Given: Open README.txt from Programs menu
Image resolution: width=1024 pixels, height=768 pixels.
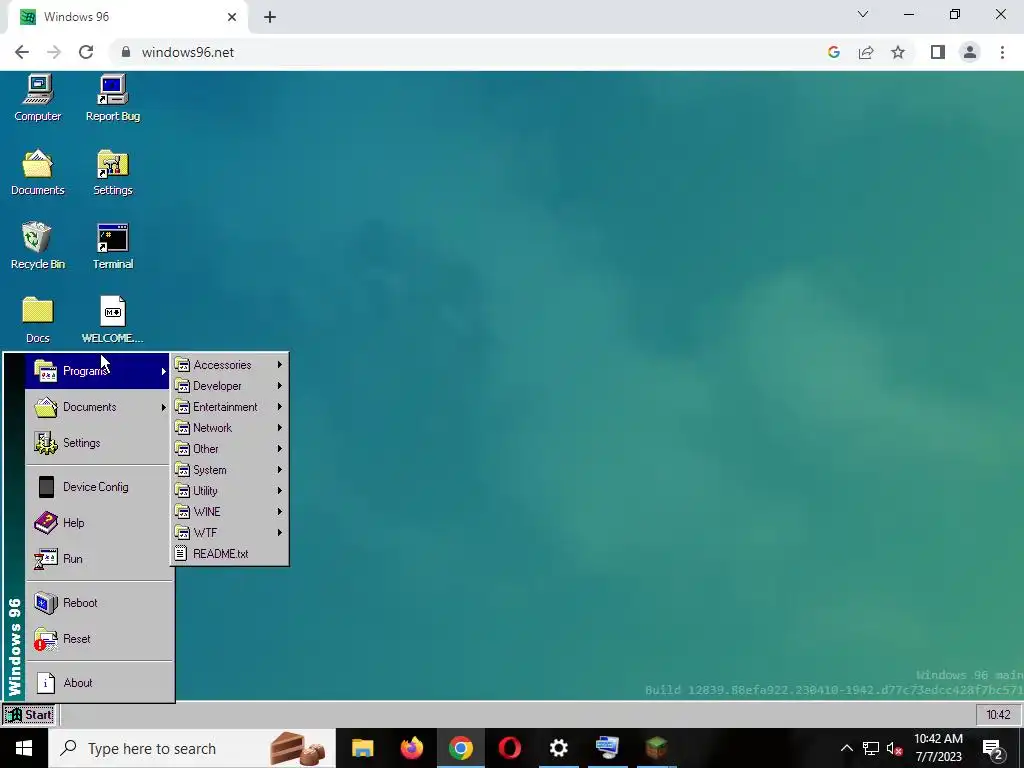Looking at the screenshot, I should pos(229,553).
